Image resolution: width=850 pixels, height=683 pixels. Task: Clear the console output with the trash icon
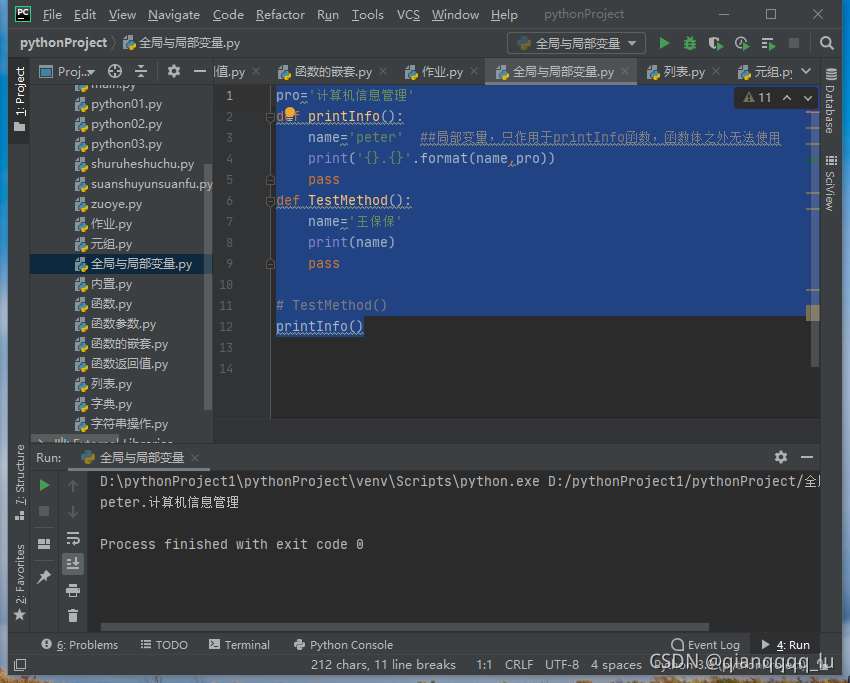[x=73, y=616]
